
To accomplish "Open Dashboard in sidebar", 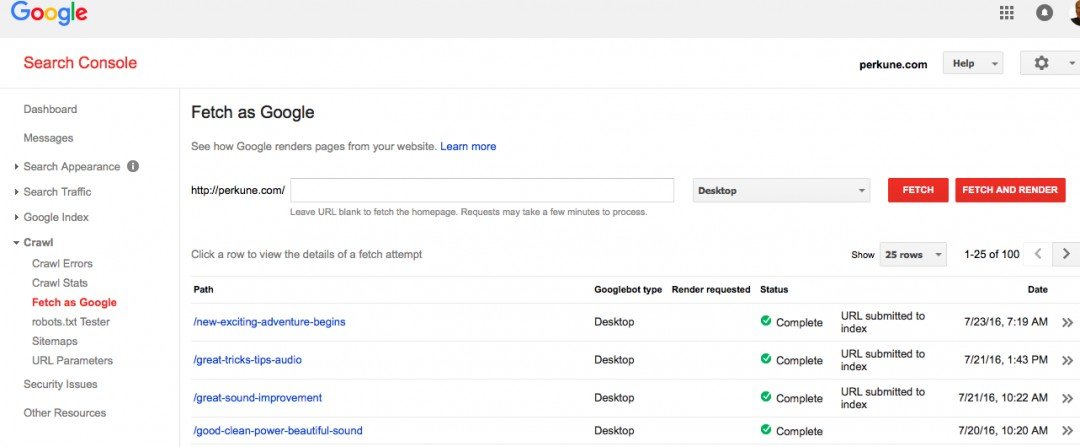I will click(x=50, y=109).
